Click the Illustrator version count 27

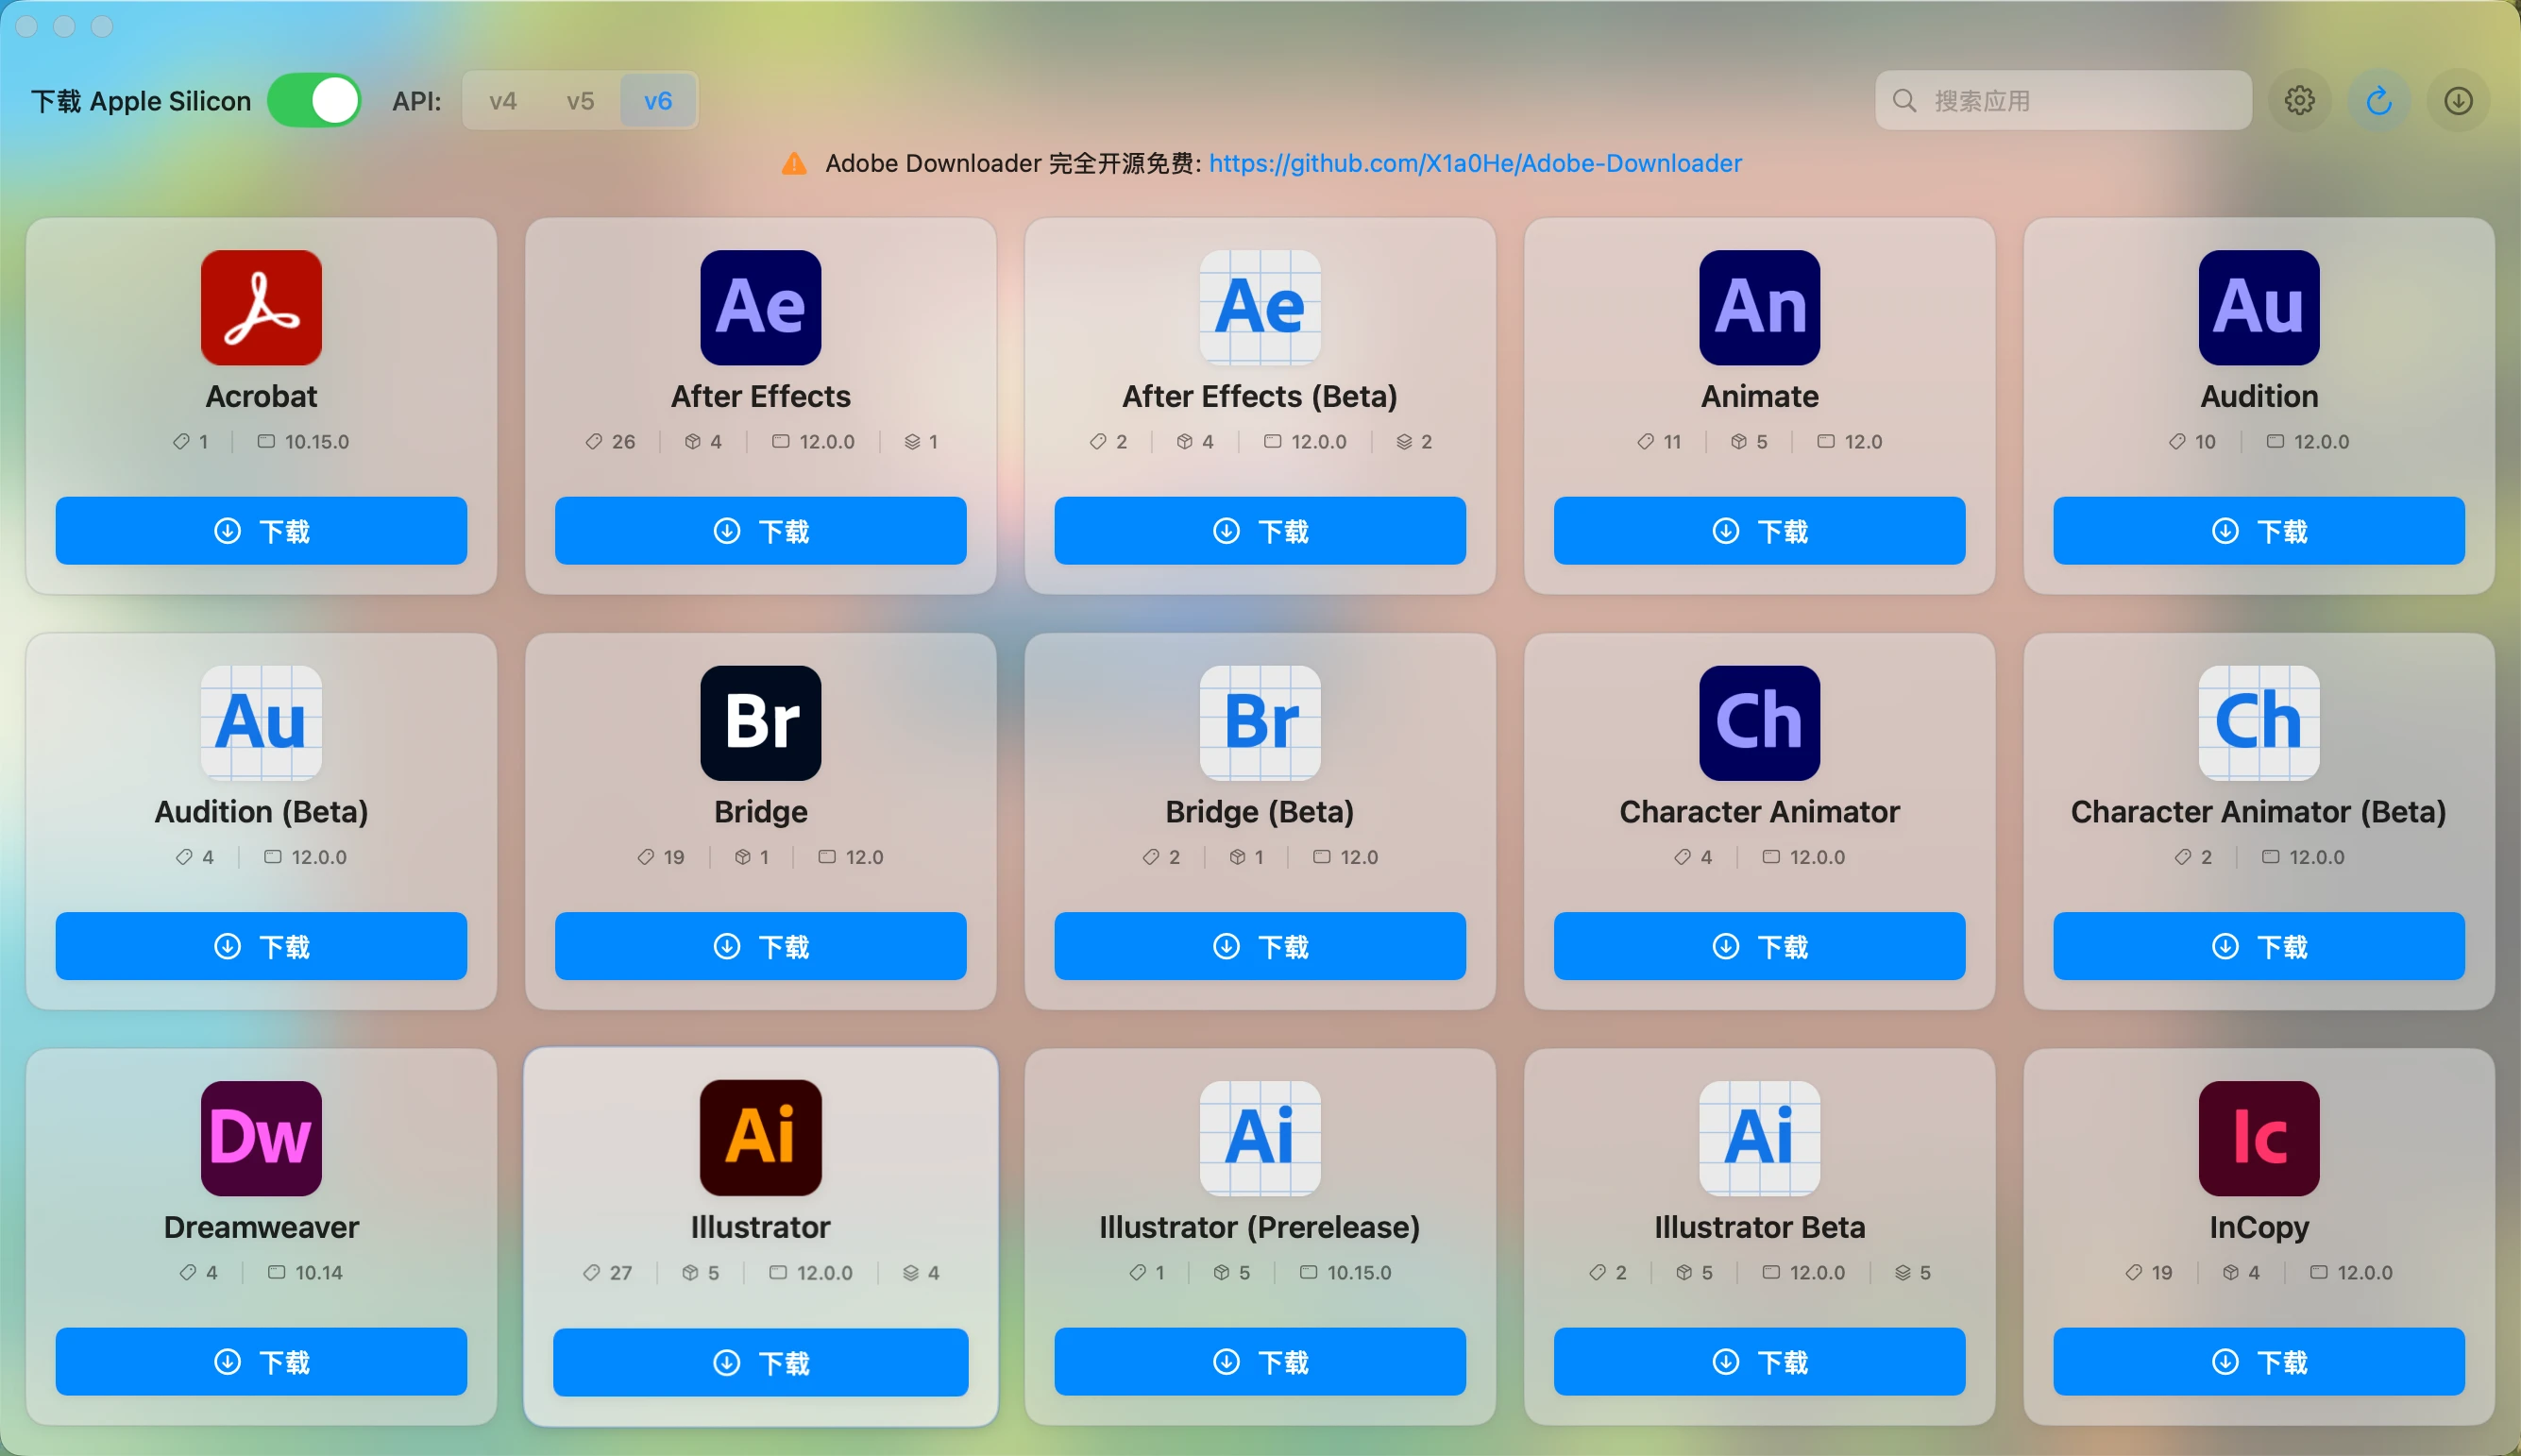pyautogui.click(x=608, y=1272)
